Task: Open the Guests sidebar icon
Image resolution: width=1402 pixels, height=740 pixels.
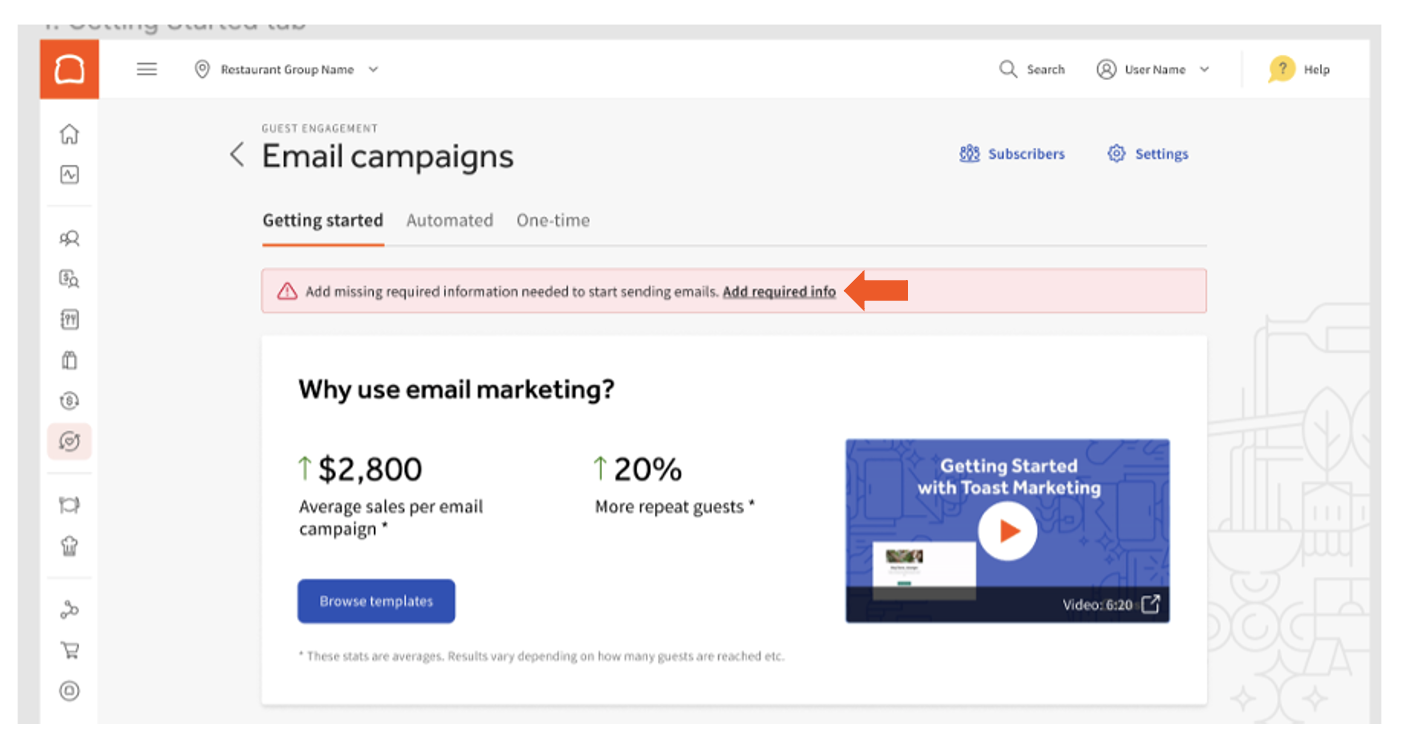Action: (x=69, y=237)
